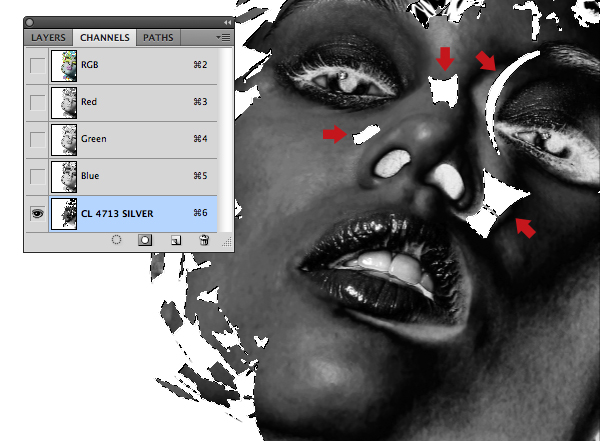Save selection as channel icon
This screenshot has height=441, width=600.
[x=145, y=240]
